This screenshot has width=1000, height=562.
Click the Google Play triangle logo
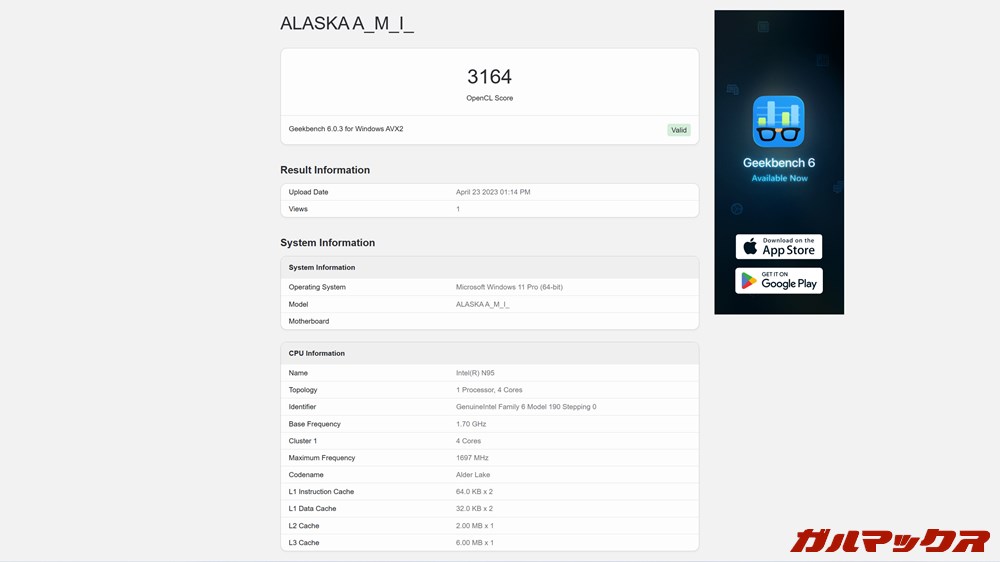click(x=749, y=281)
